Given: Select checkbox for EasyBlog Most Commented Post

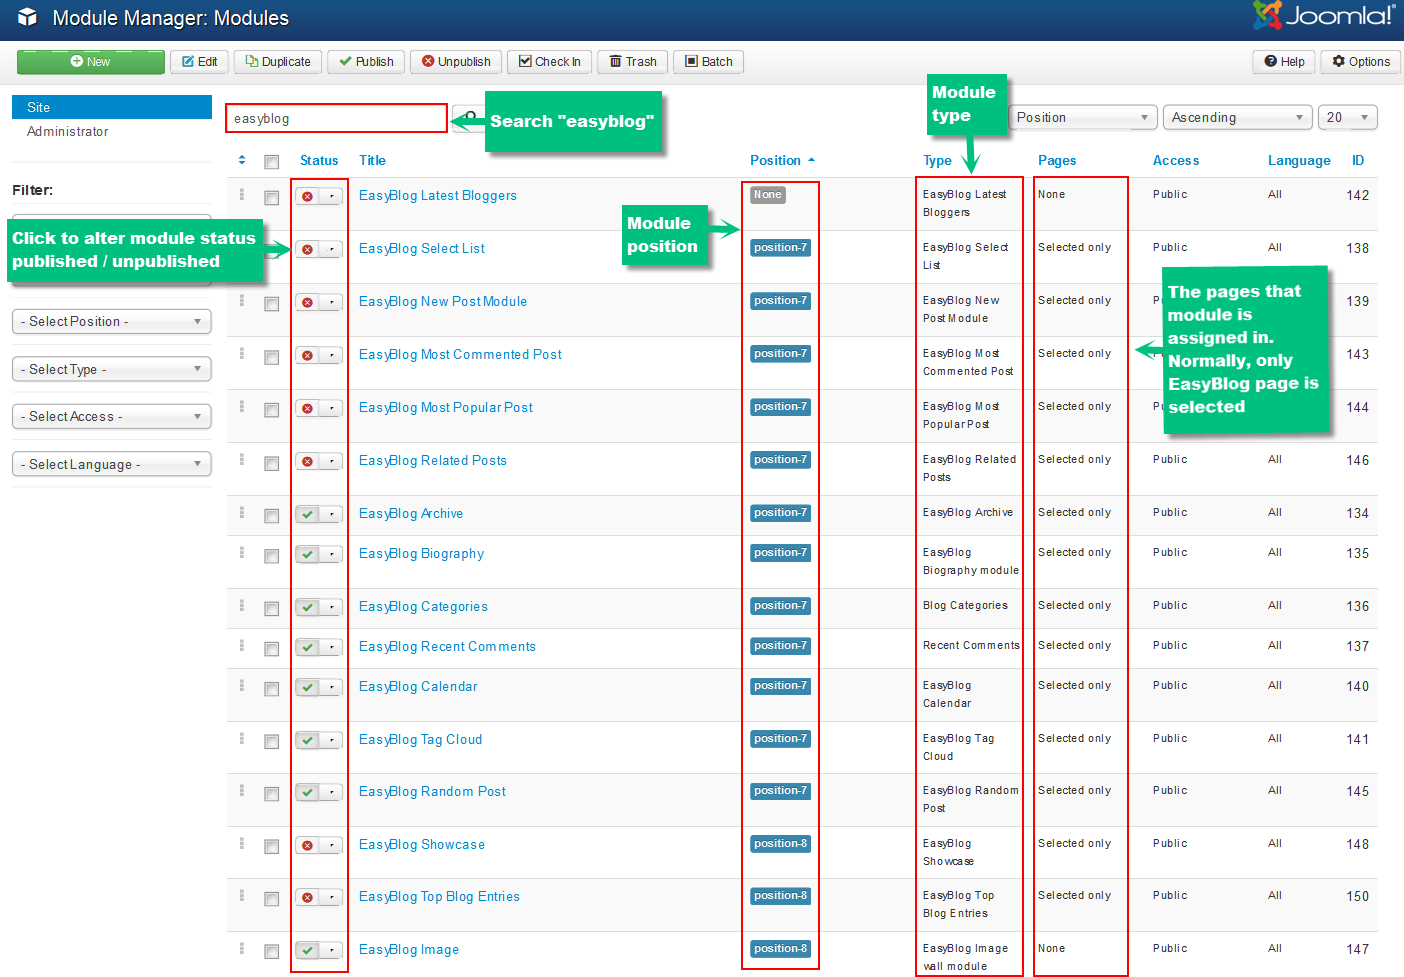Looking at the screenshot, I should click(x=271, y=357).
